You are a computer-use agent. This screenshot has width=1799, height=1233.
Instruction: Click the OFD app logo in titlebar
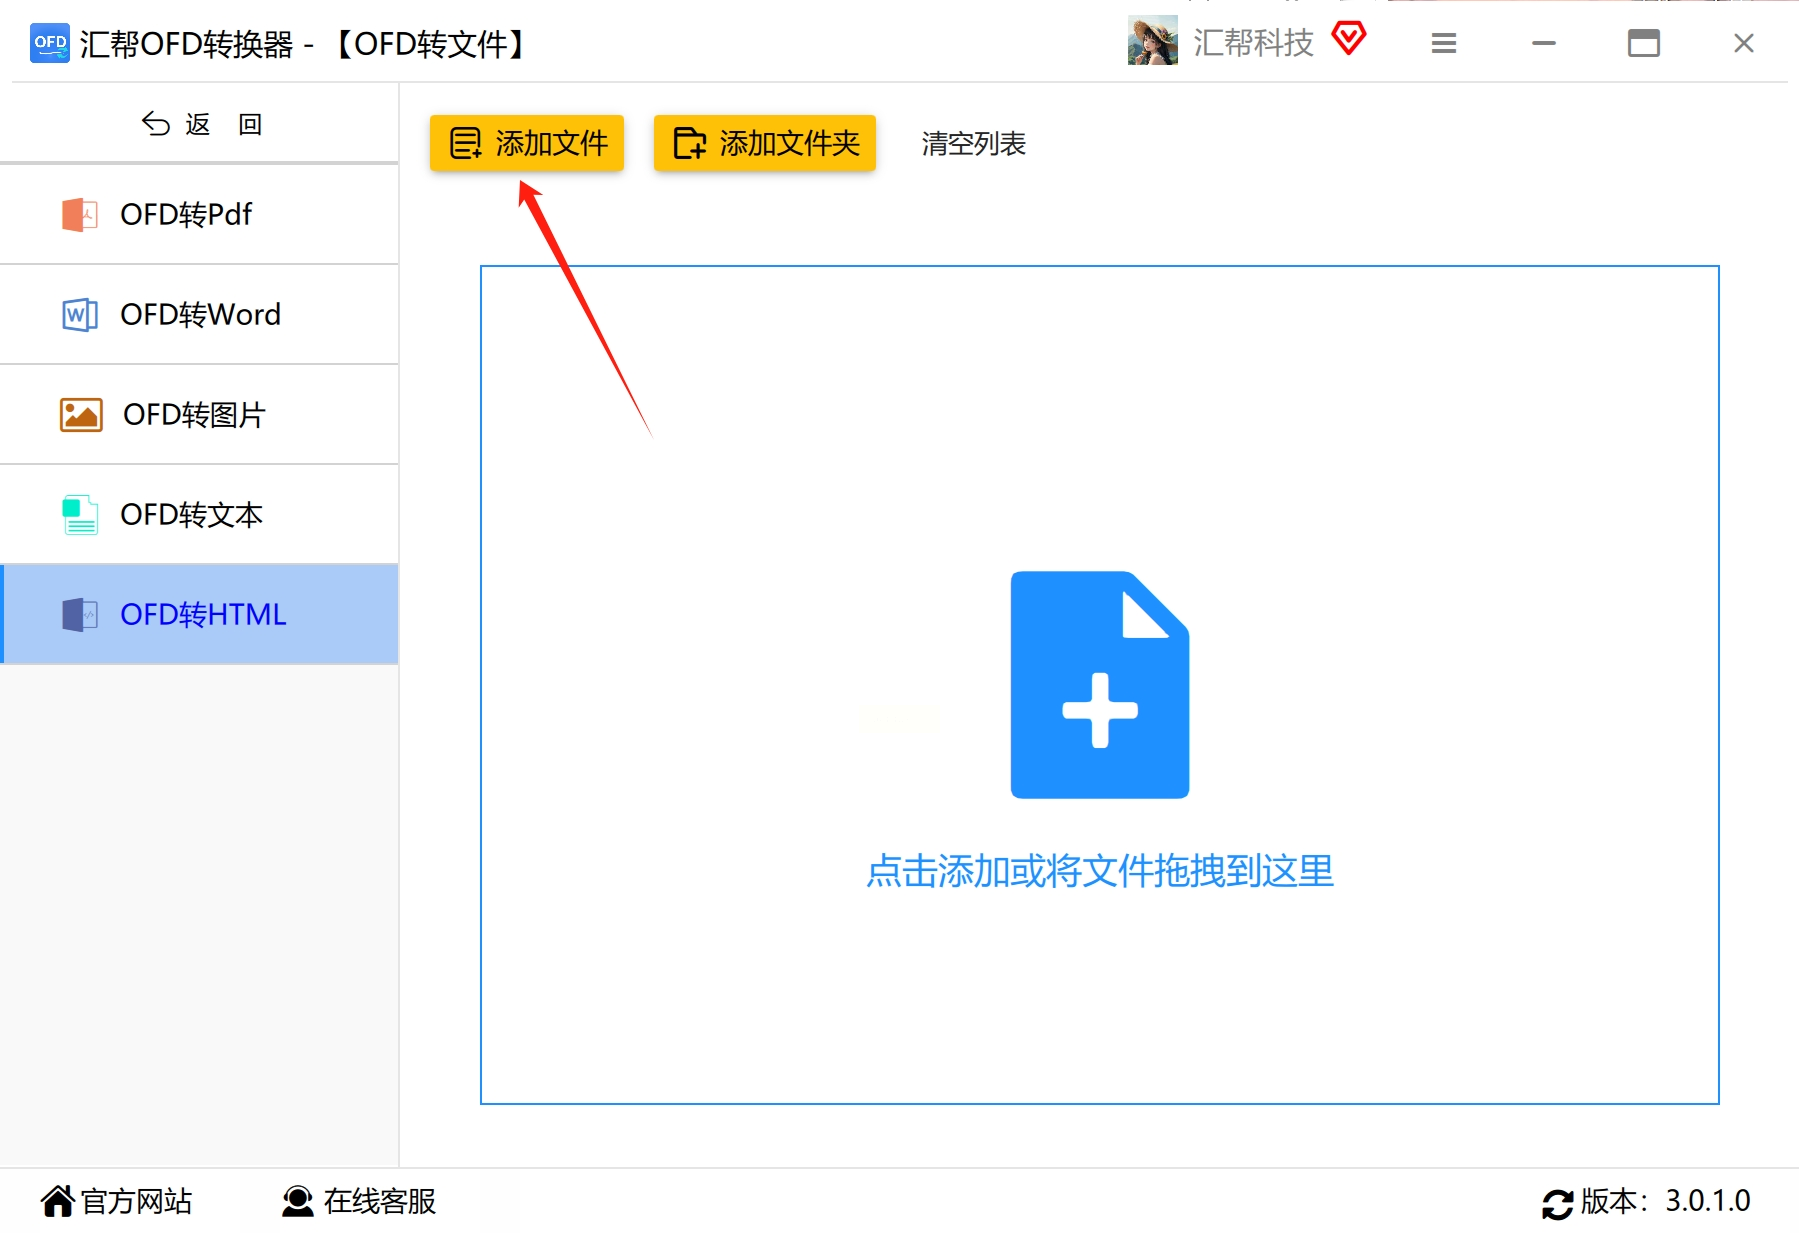point(48,44)
